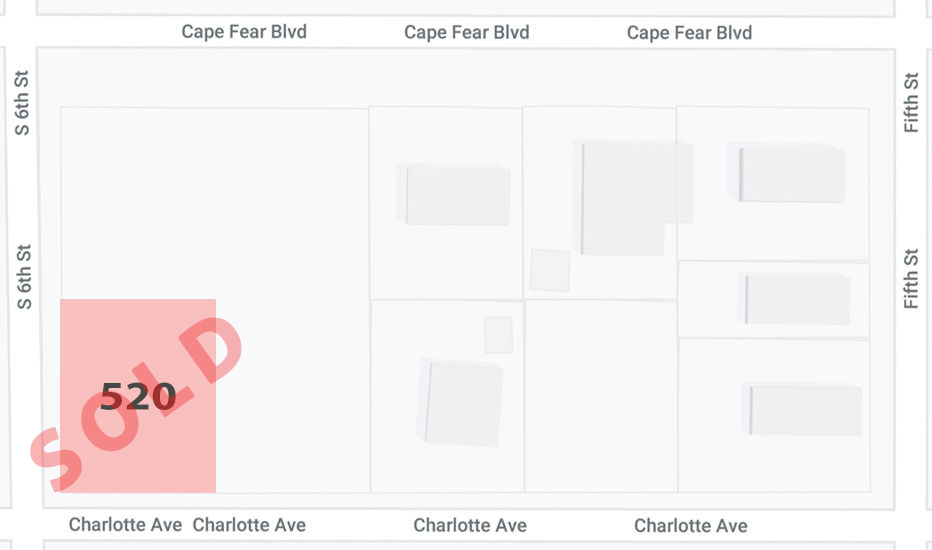Select the small shed beside the L-shaped building
The width and height of the screenshot is (932, 550).
click(550, 271)
